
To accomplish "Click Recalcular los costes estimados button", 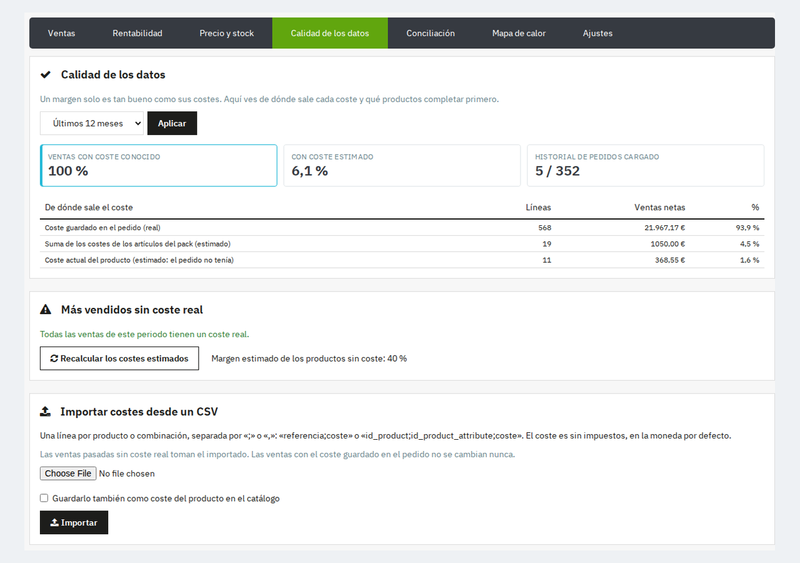I will pos(119,358).
